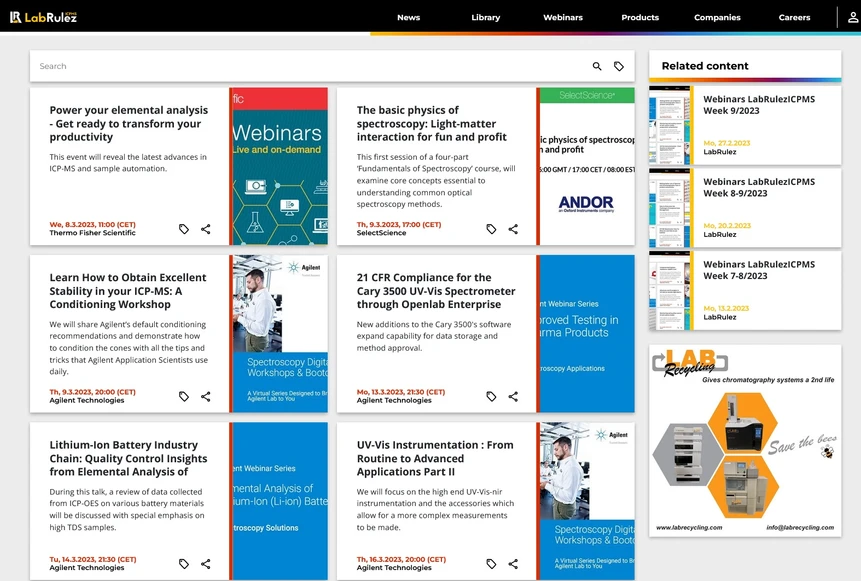The image size is (861, 581).
Task: Share the ICP-MS Conditioning Workshop card
Action: click(205, 396)
